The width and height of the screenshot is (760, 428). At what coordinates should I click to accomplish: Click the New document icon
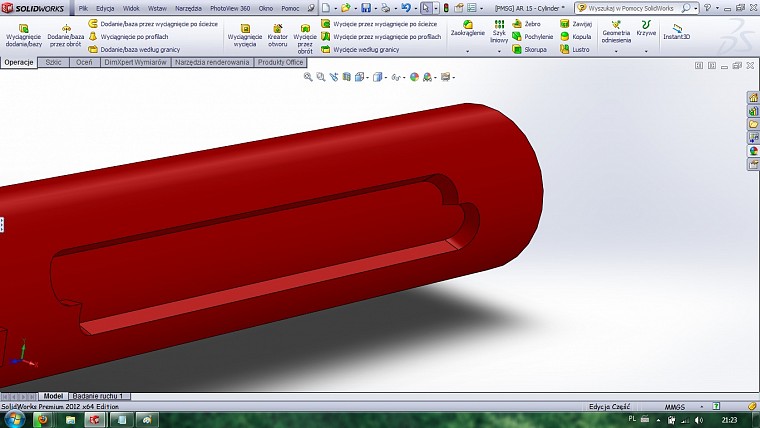point(326,8)
